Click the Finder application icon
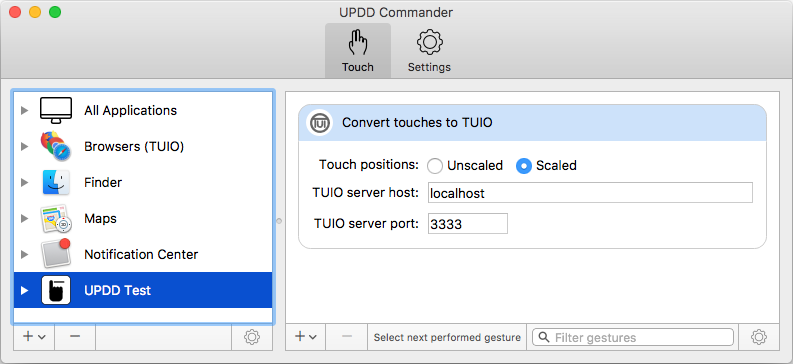Screen dimensions: 793x364 coord(56,183)
